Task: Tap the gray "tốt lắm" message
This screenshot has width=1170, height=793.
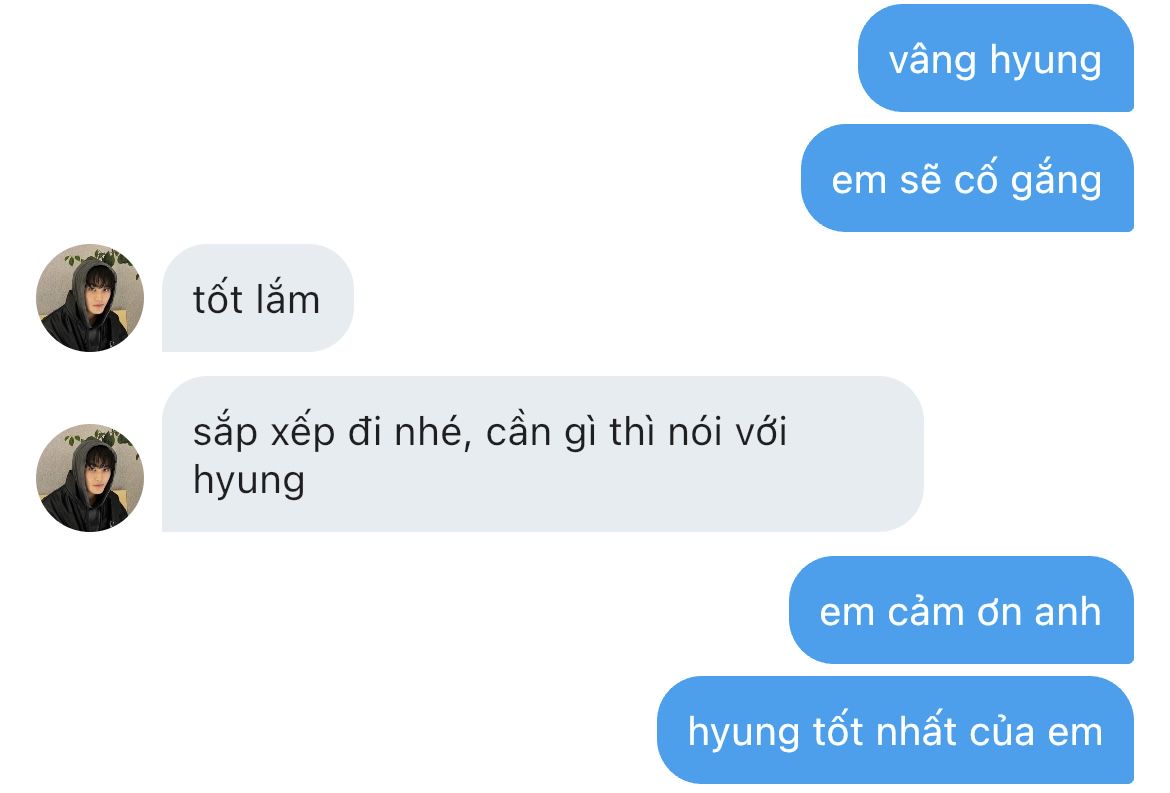Action: click(257, 298)
